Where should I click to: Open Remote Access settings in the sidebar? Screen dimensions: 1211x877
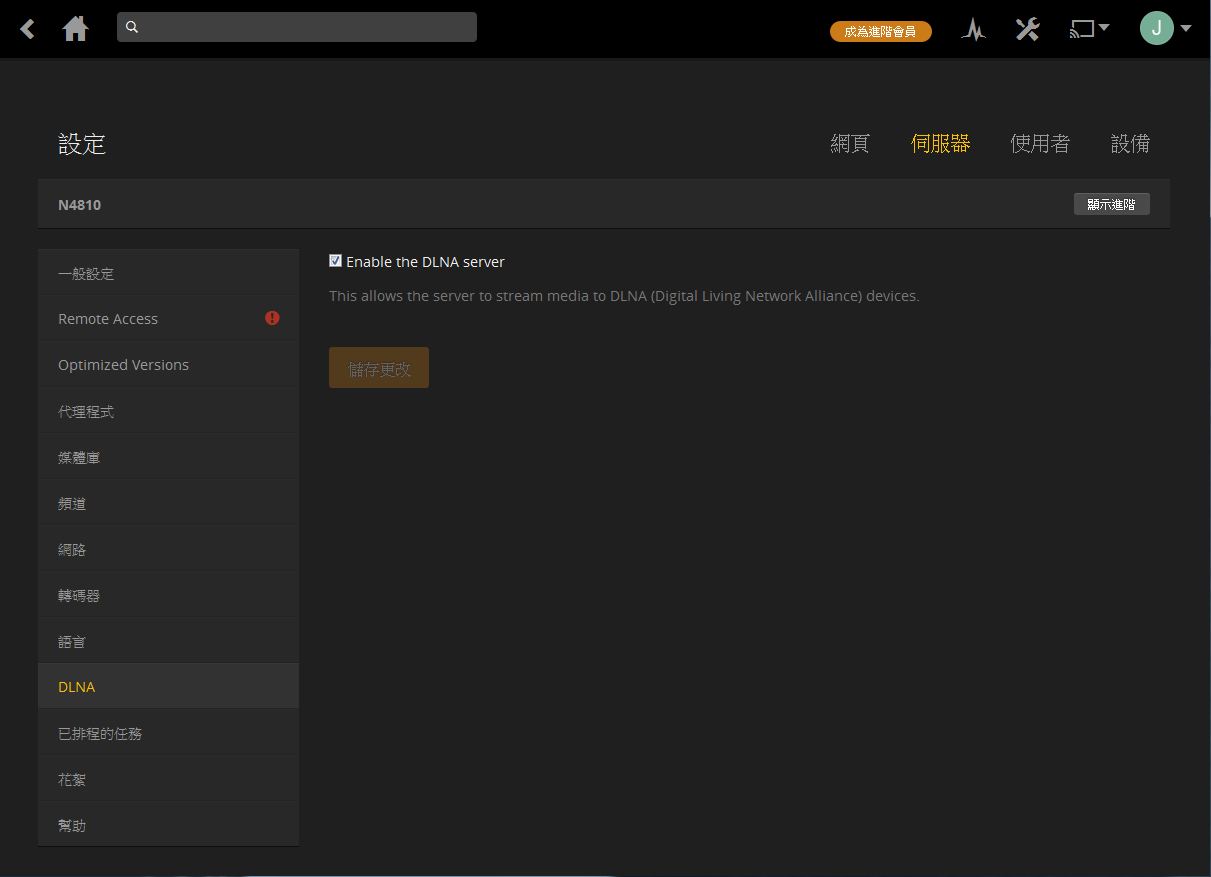168,319
